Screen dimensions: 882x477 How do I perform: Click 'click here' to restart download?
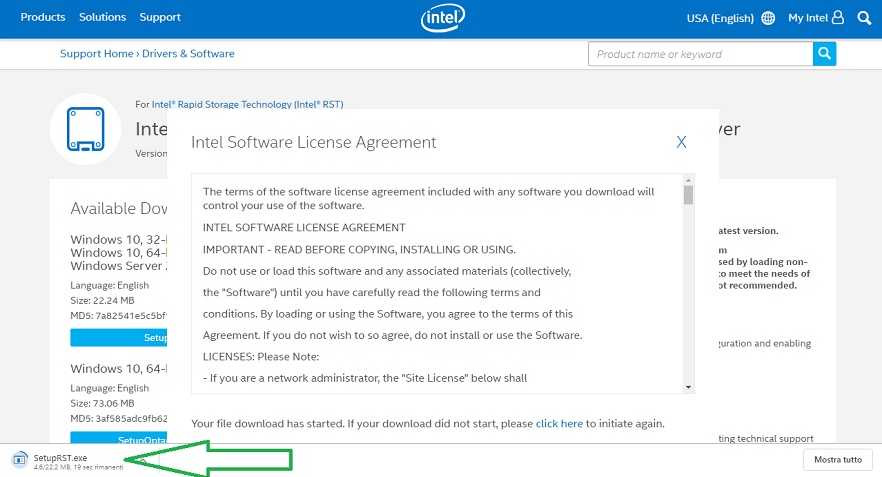(559, 424)
